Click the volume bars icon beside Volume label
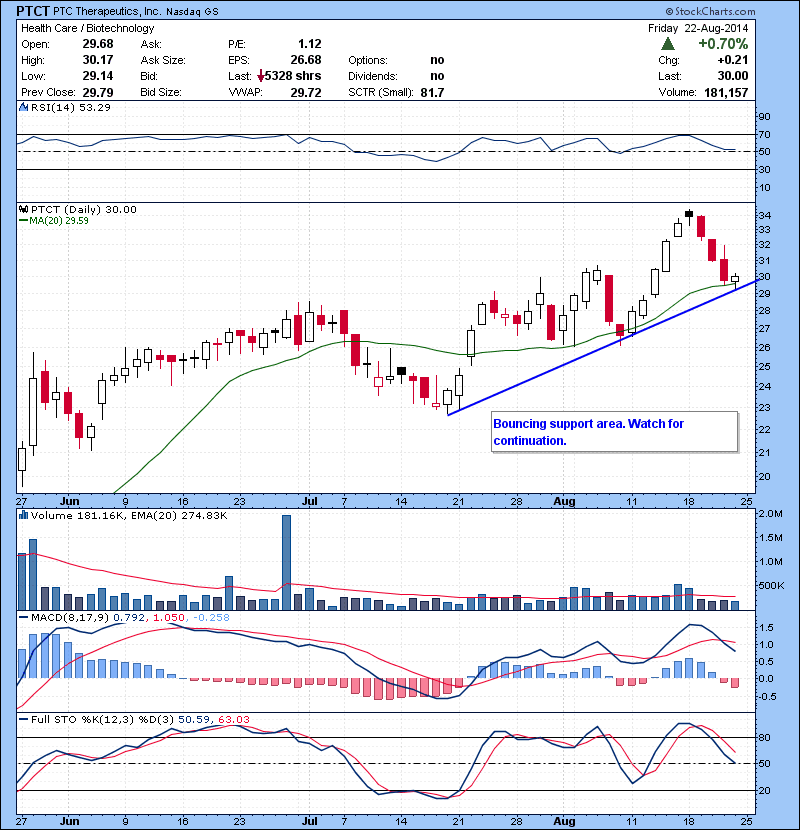This screenshot has height=830, width=800. coord(23,515)
